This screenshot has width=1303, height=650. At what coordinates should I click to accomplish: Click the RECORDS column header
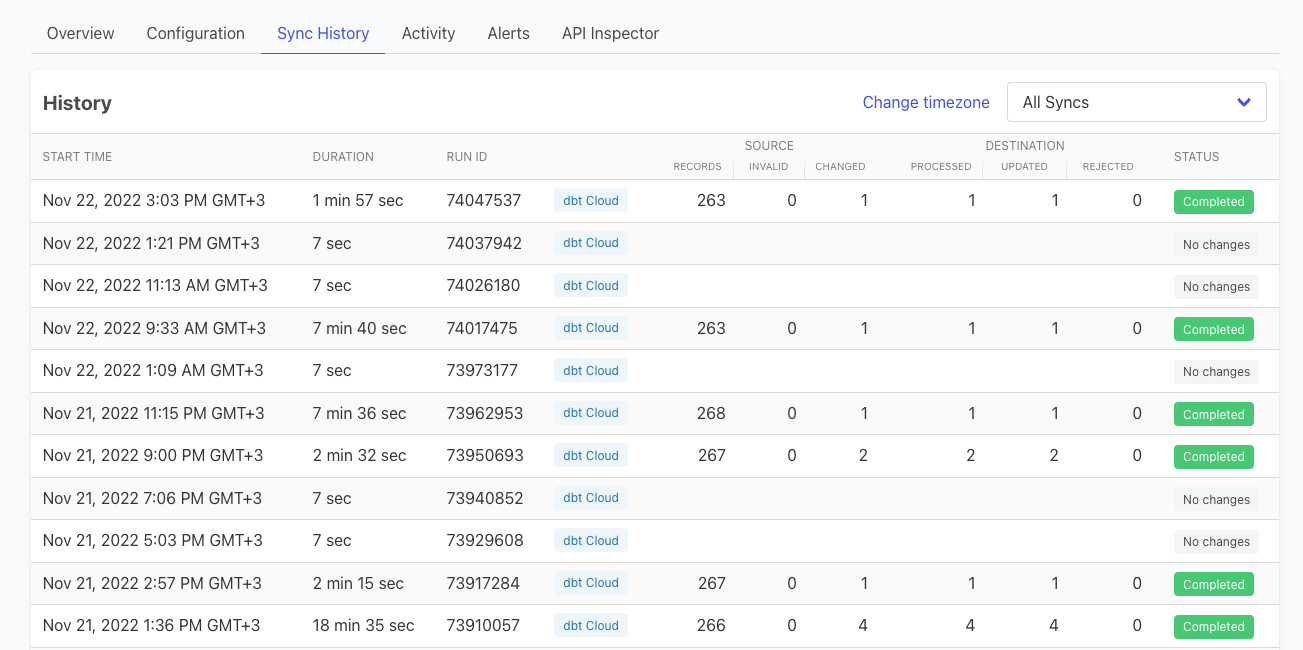697,167
